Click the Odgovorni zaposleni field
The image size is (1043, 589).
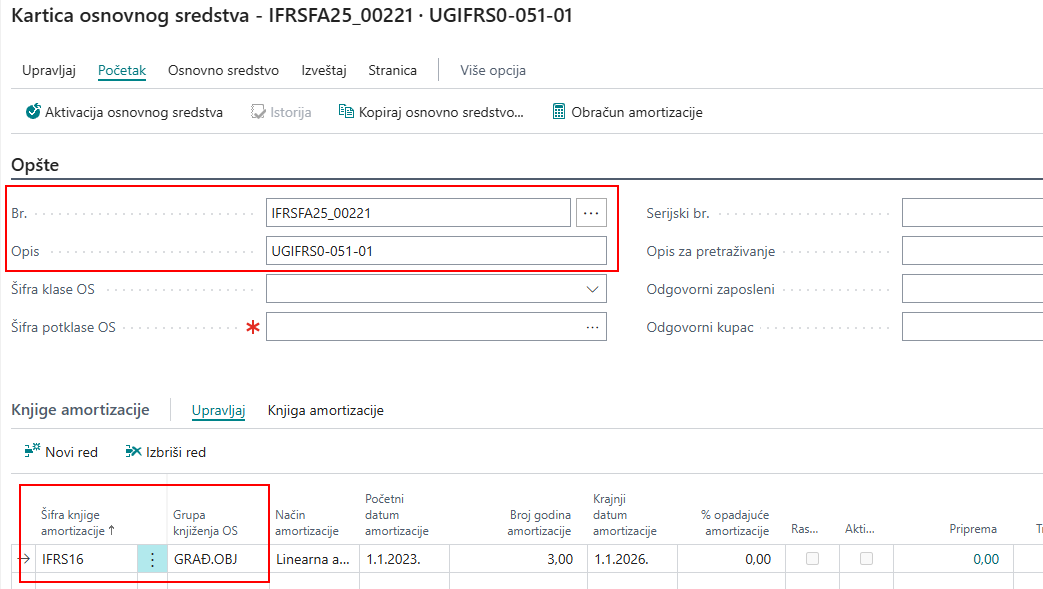[x=972, y=290]
